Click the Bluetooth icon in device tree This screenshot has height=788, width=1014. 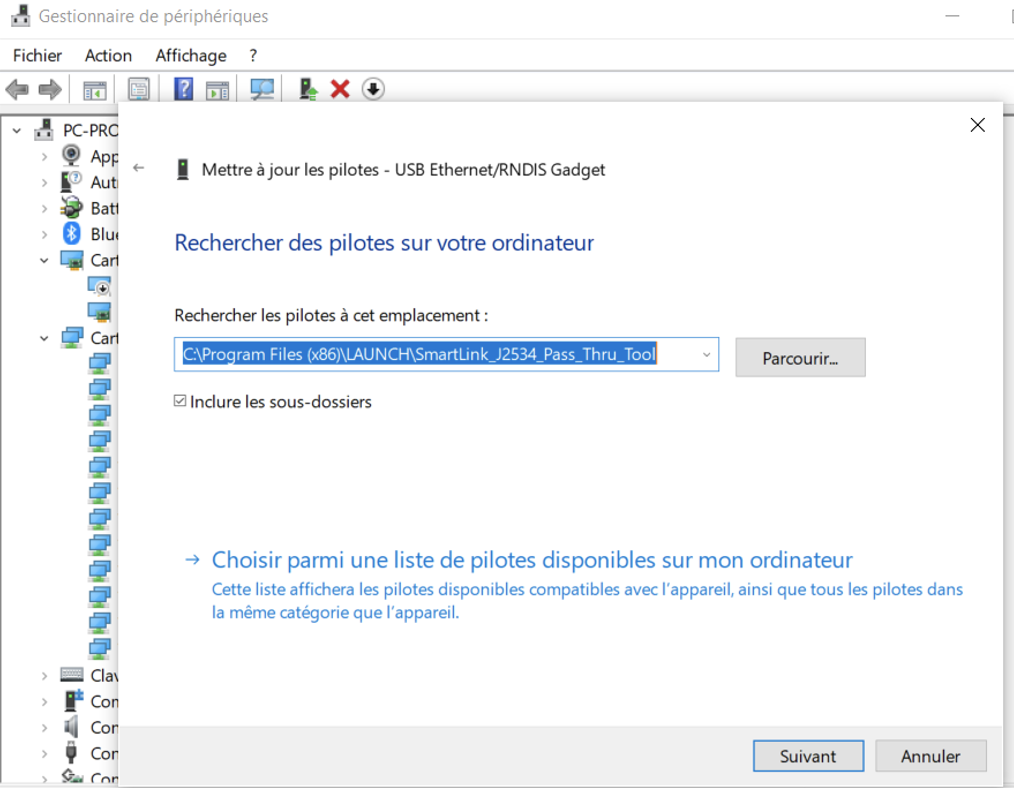tap(72, 234)
